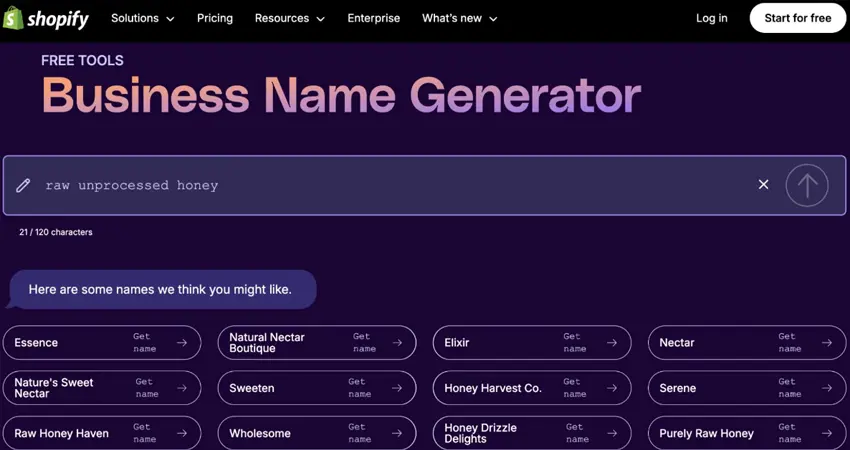Select the Nature's Sweet Nectar name text
Screen dimensions: 850x450
[x=54, y=388]
